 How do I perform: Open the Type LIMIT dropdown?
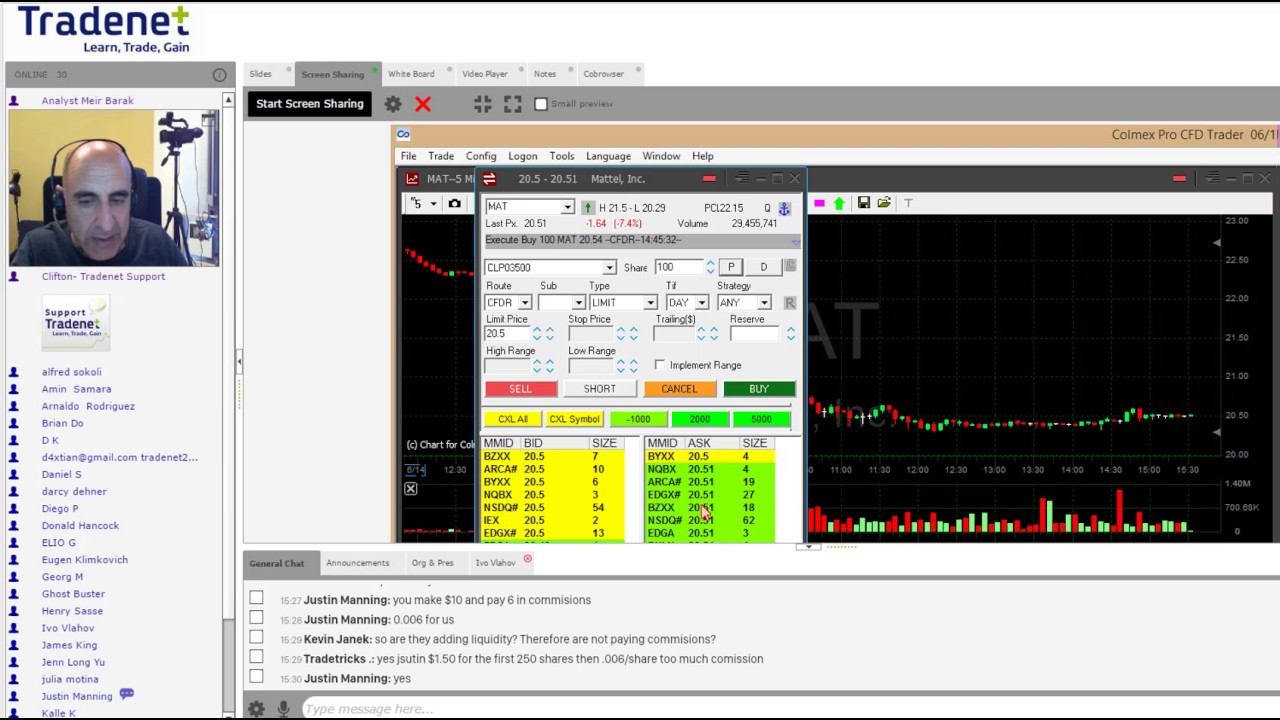pos(650,303)
